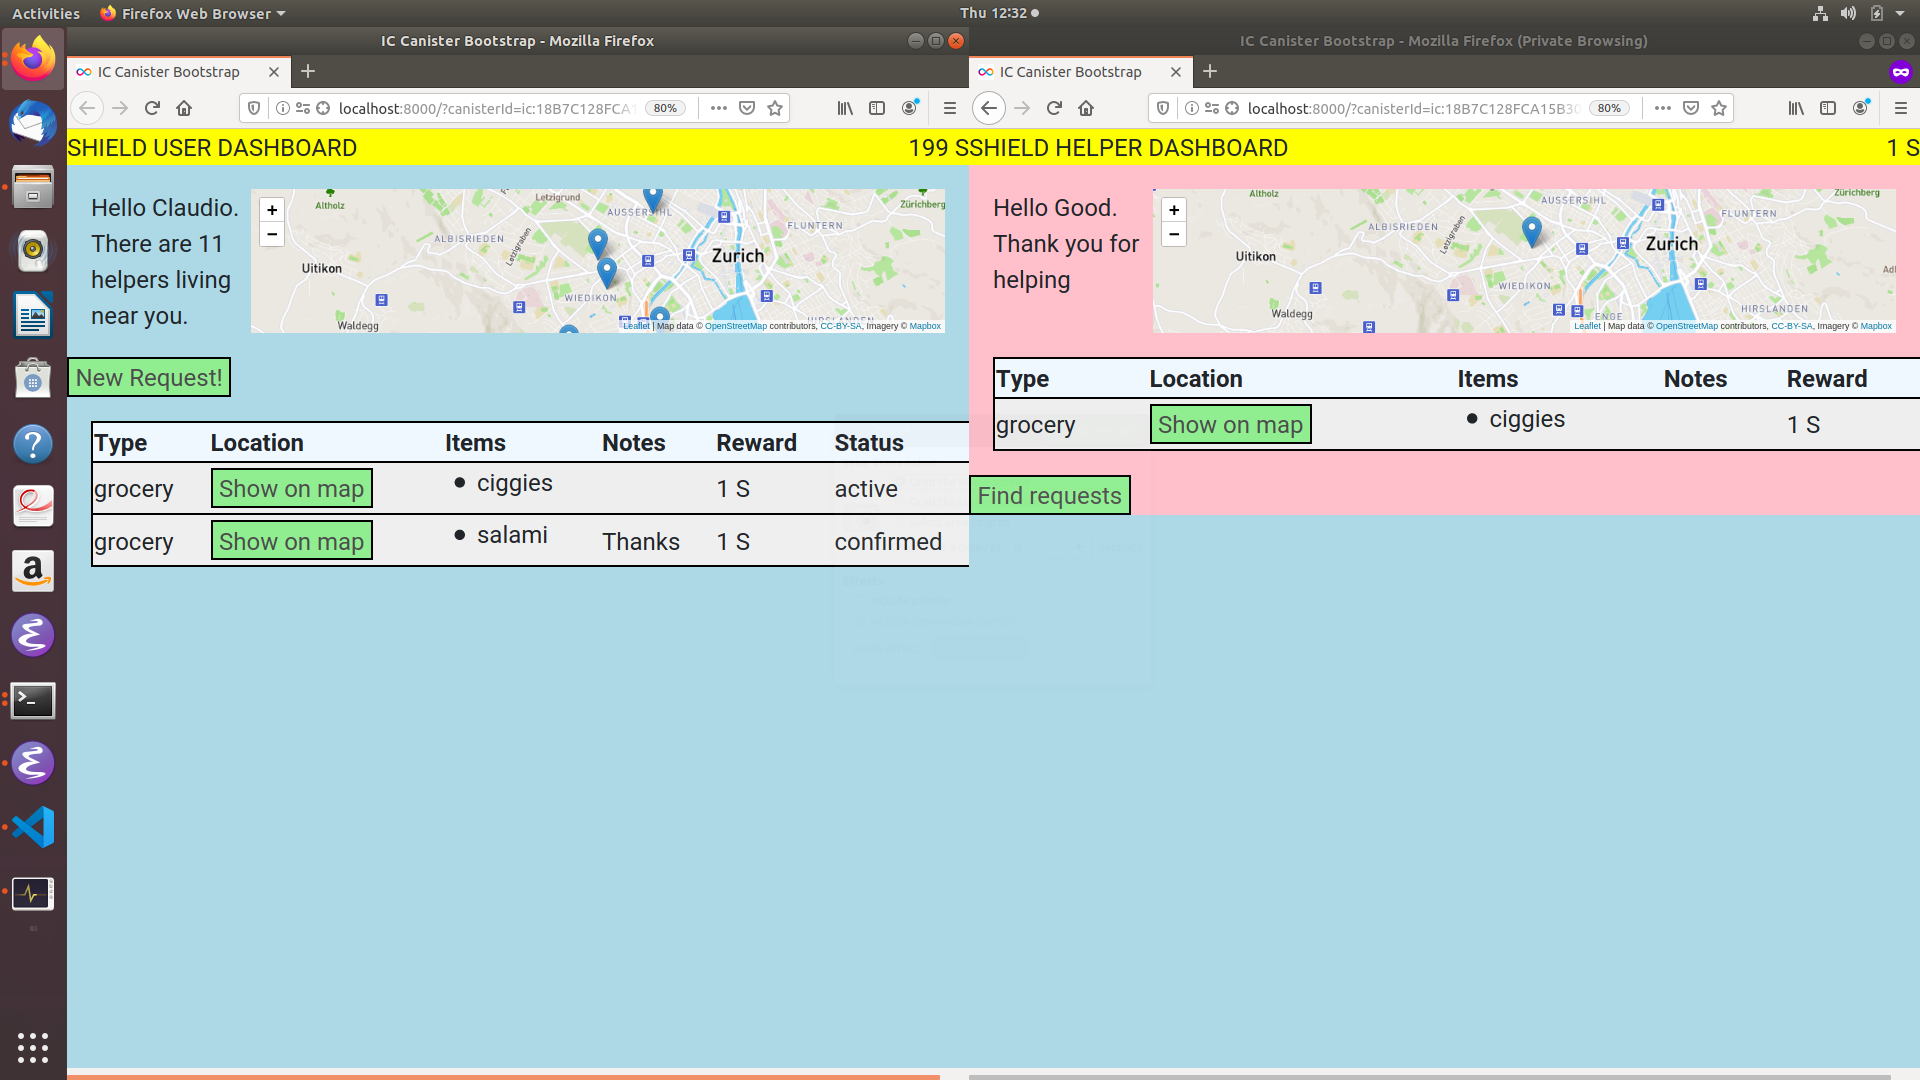Click the Reader View icon in left browser
The image size is (1920, 1080).
(877, 107)
